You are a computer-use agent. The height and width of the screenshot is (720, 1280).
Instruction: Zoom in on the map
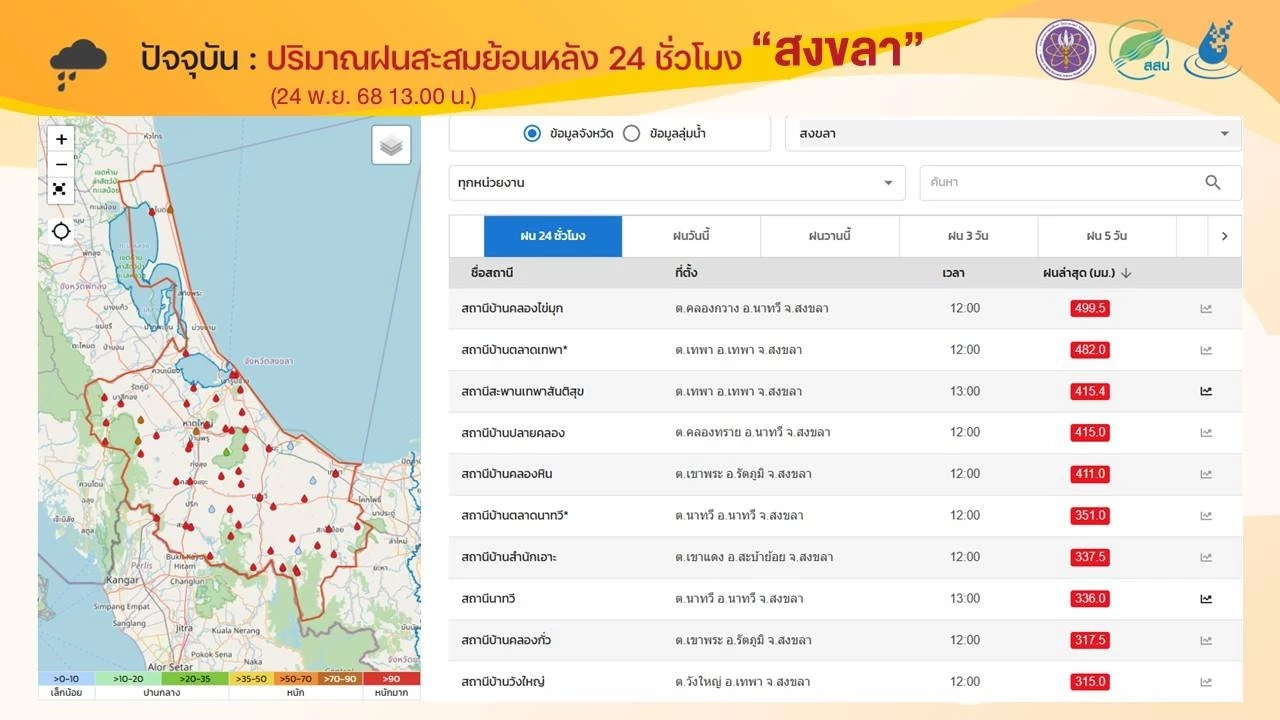(x=60, y=139)
